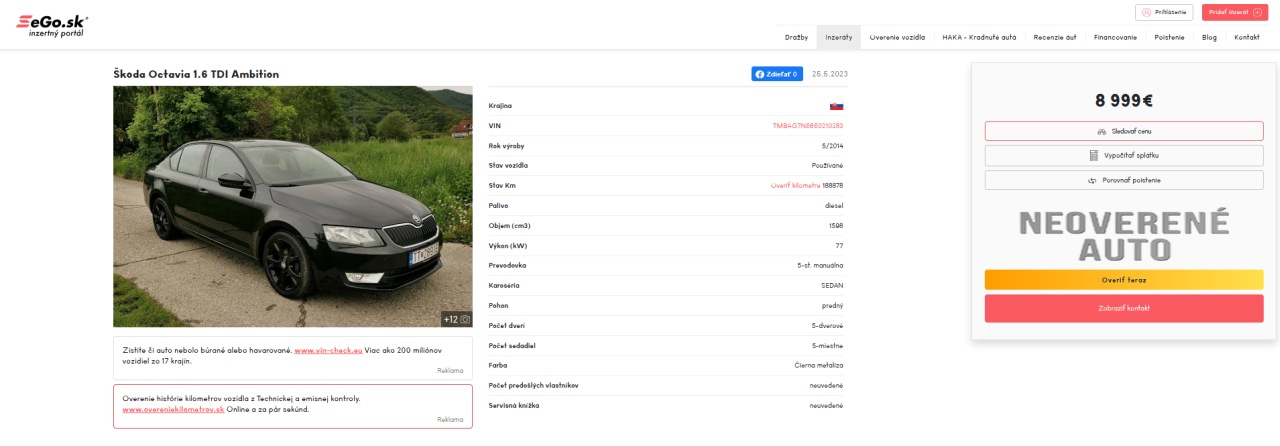Open the Financovanie menu item
1280x446 pixels.
click(x=1115, y=37)
